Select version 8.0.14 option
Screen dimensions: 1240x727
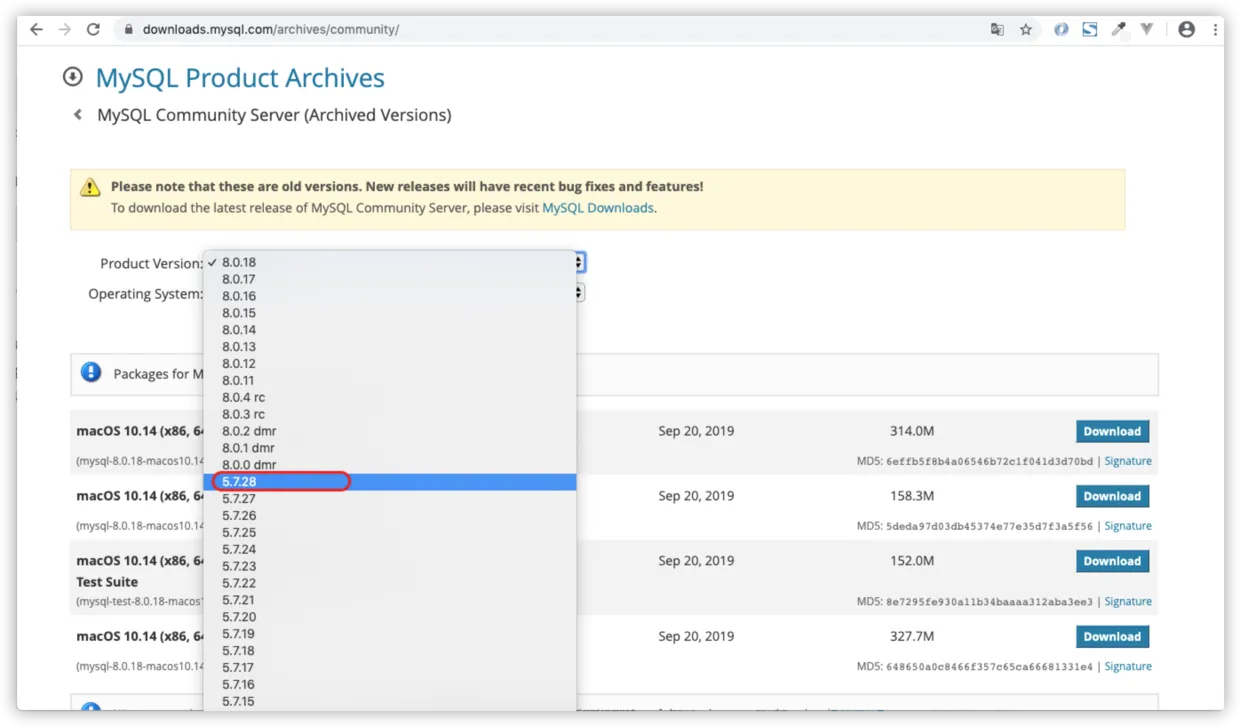pos(390,330)
